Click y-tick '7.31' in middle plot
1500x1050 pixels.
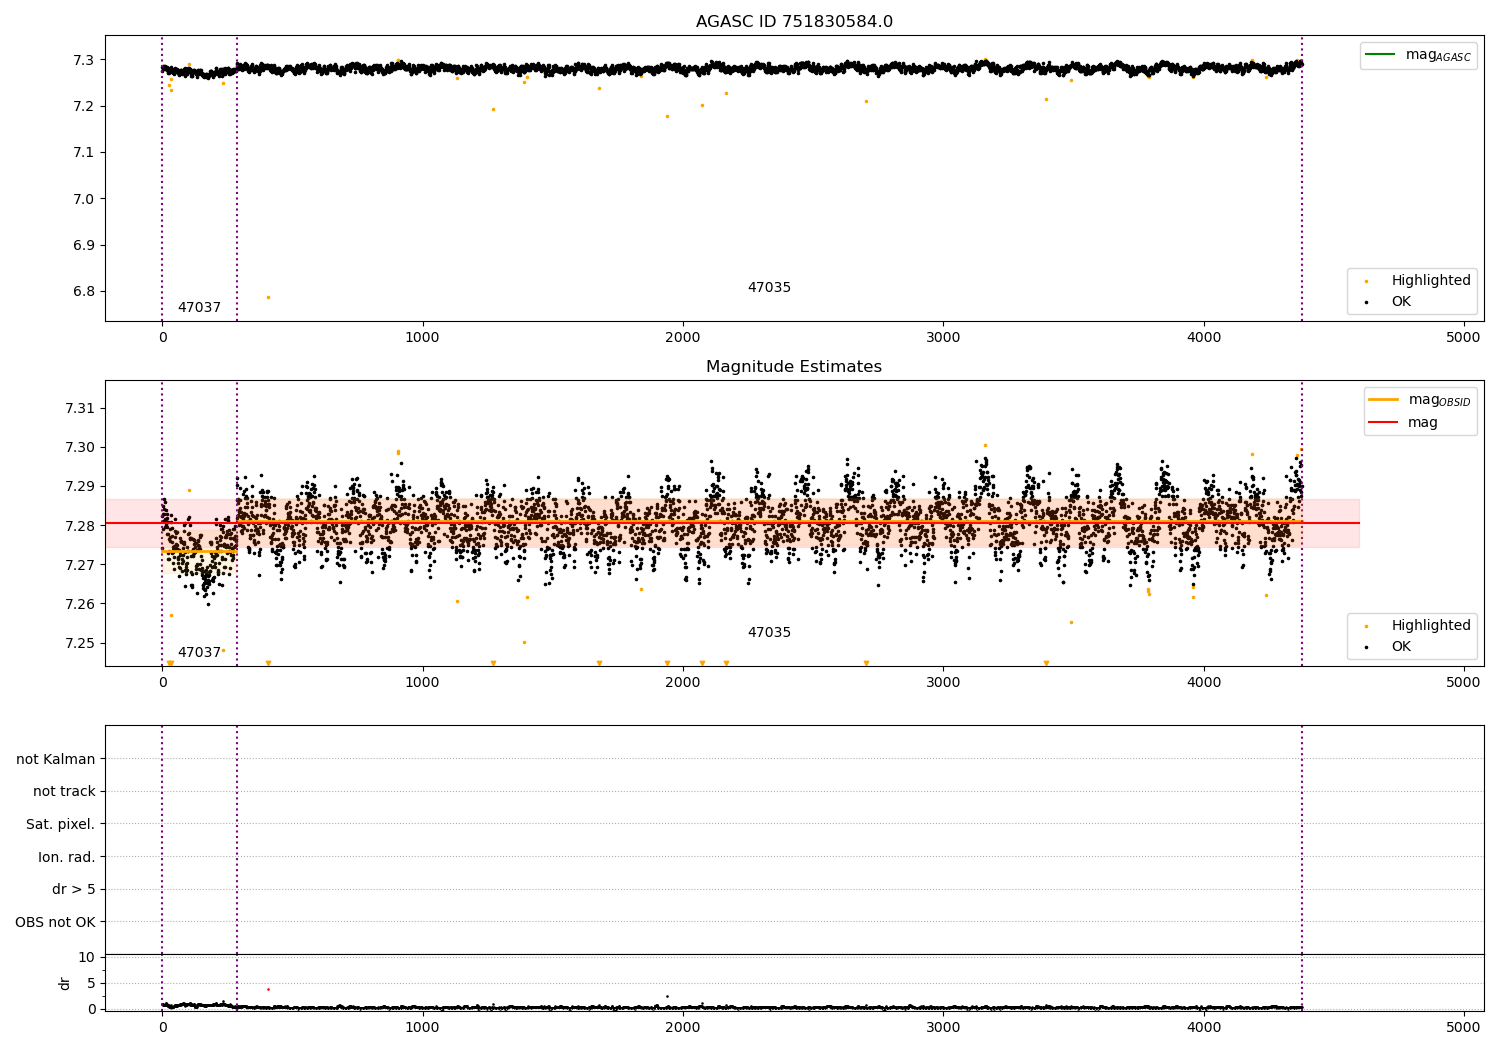(80, 409)
